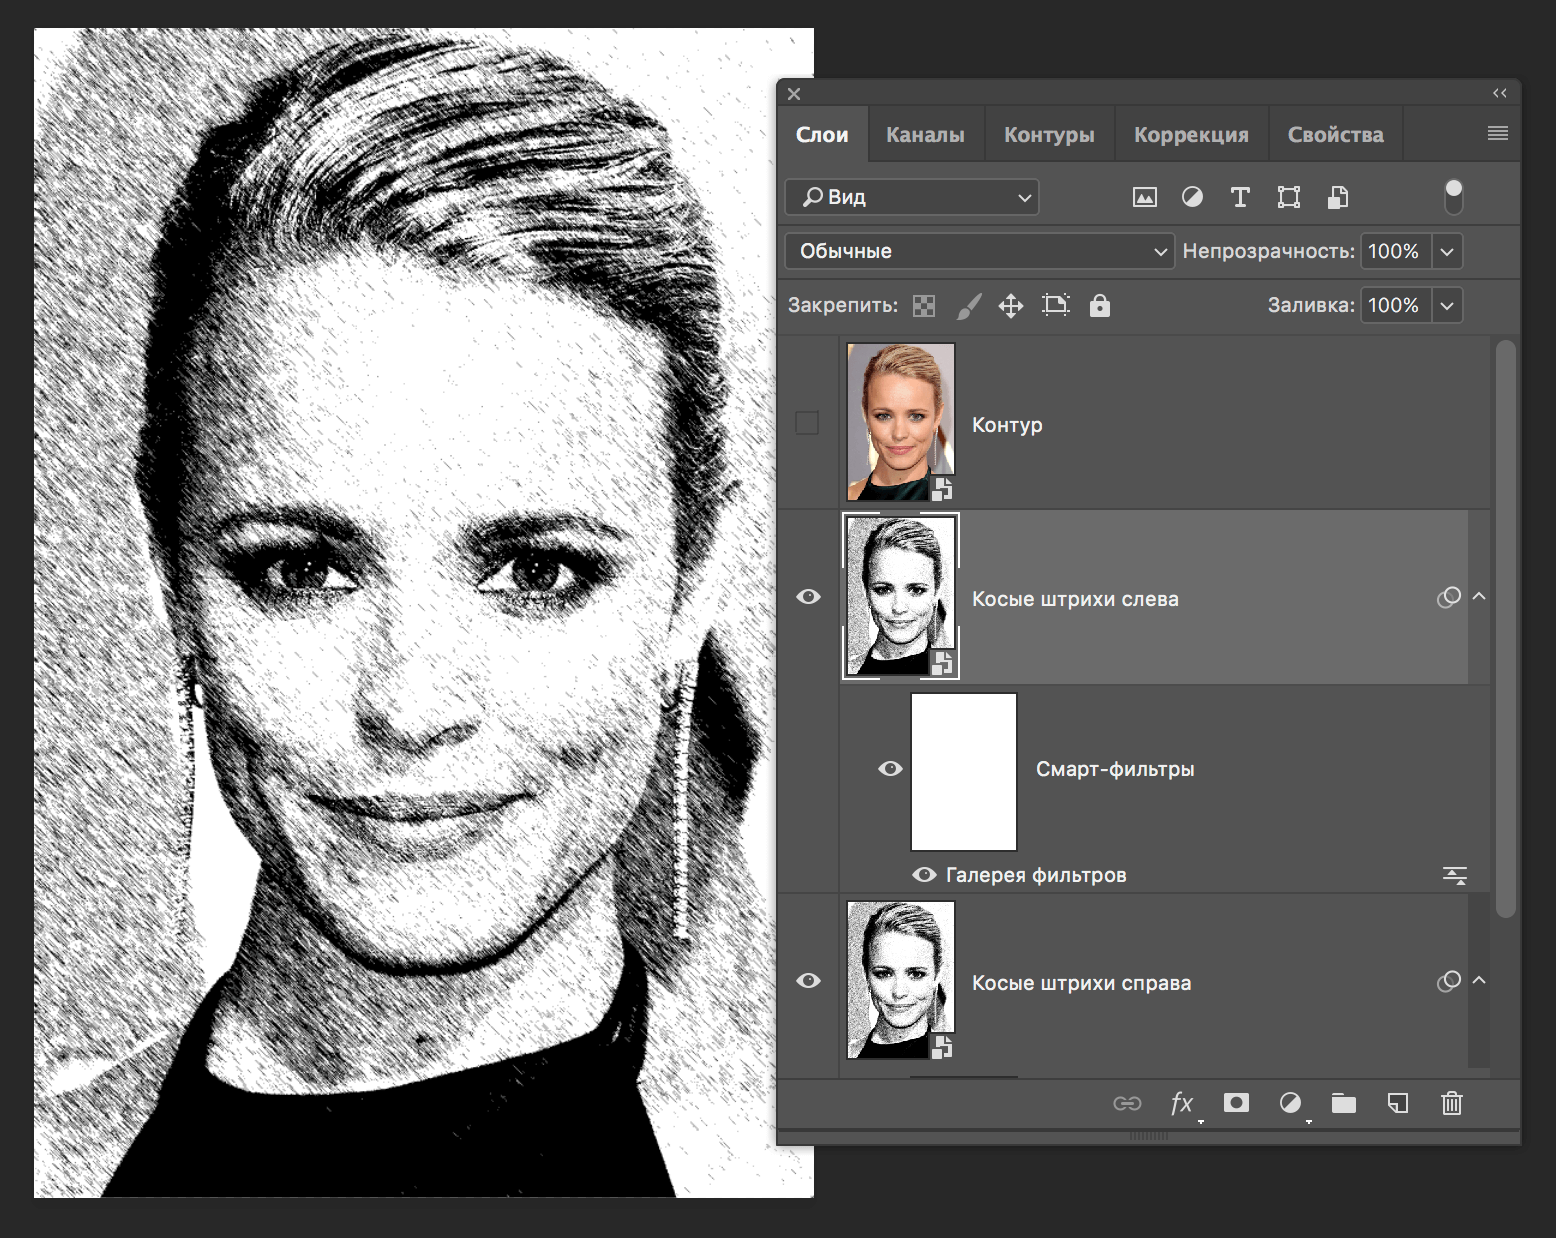Switch to the Каналы tab
The height and width of the screenshot is (1238, 1556).
(925, 133)
